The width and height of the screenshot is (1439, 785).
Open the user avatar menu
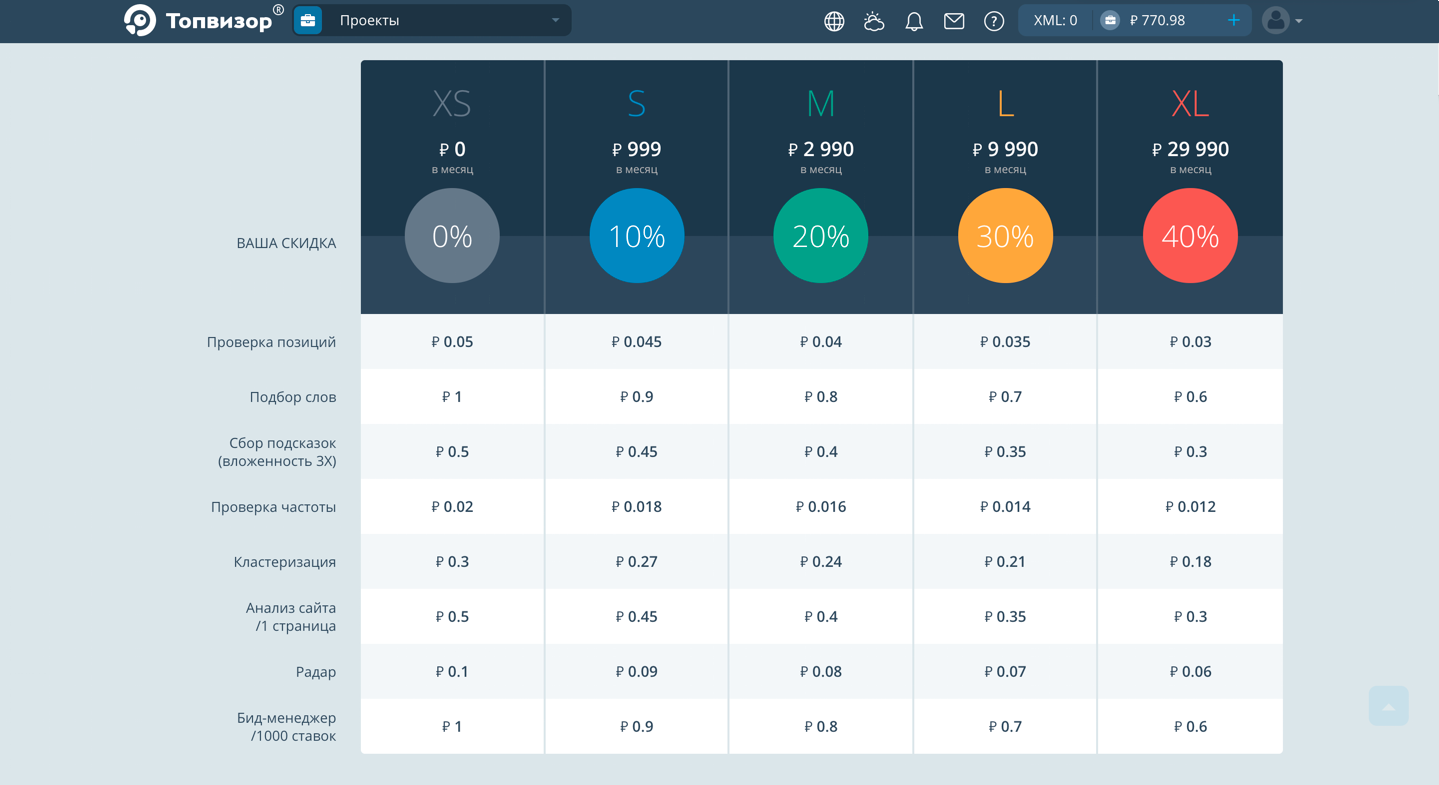(x=1276, y=20)
